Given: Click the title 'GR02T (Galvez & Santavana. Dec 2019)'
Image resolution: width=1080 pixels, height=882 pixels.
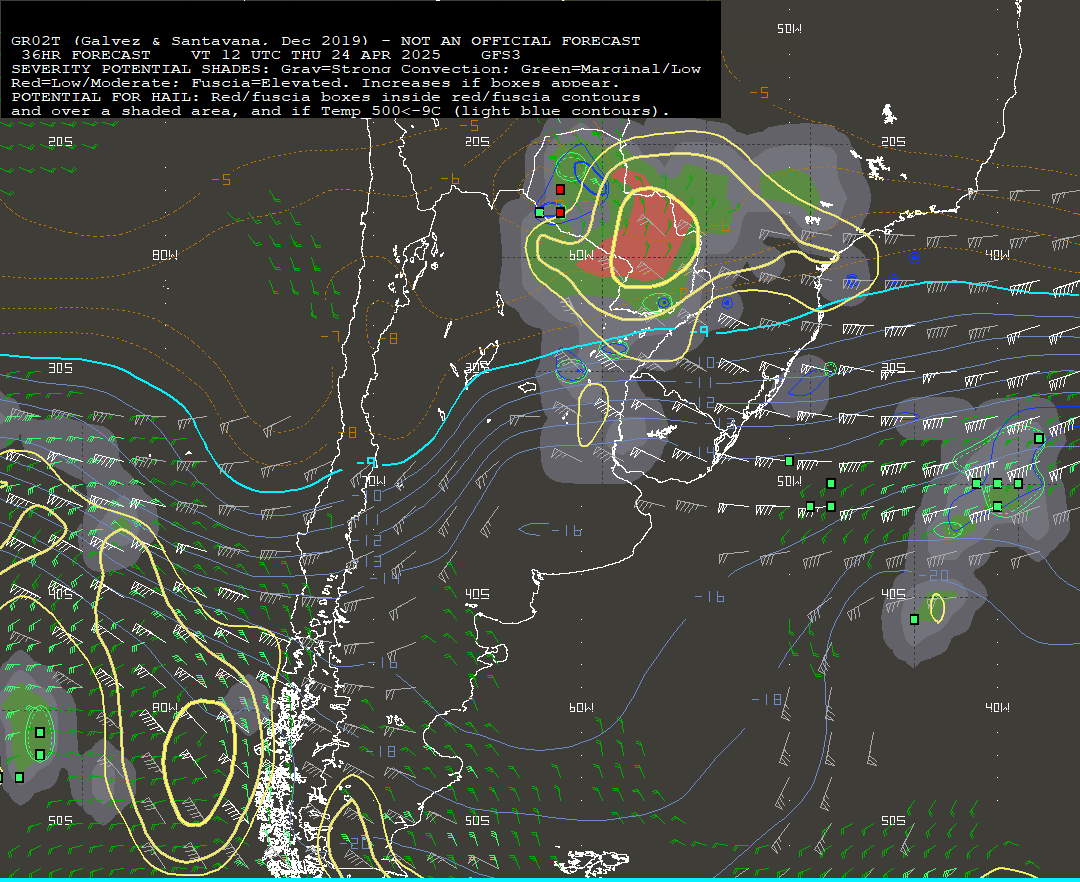Looking at the screenshot, I should point(190,41).
